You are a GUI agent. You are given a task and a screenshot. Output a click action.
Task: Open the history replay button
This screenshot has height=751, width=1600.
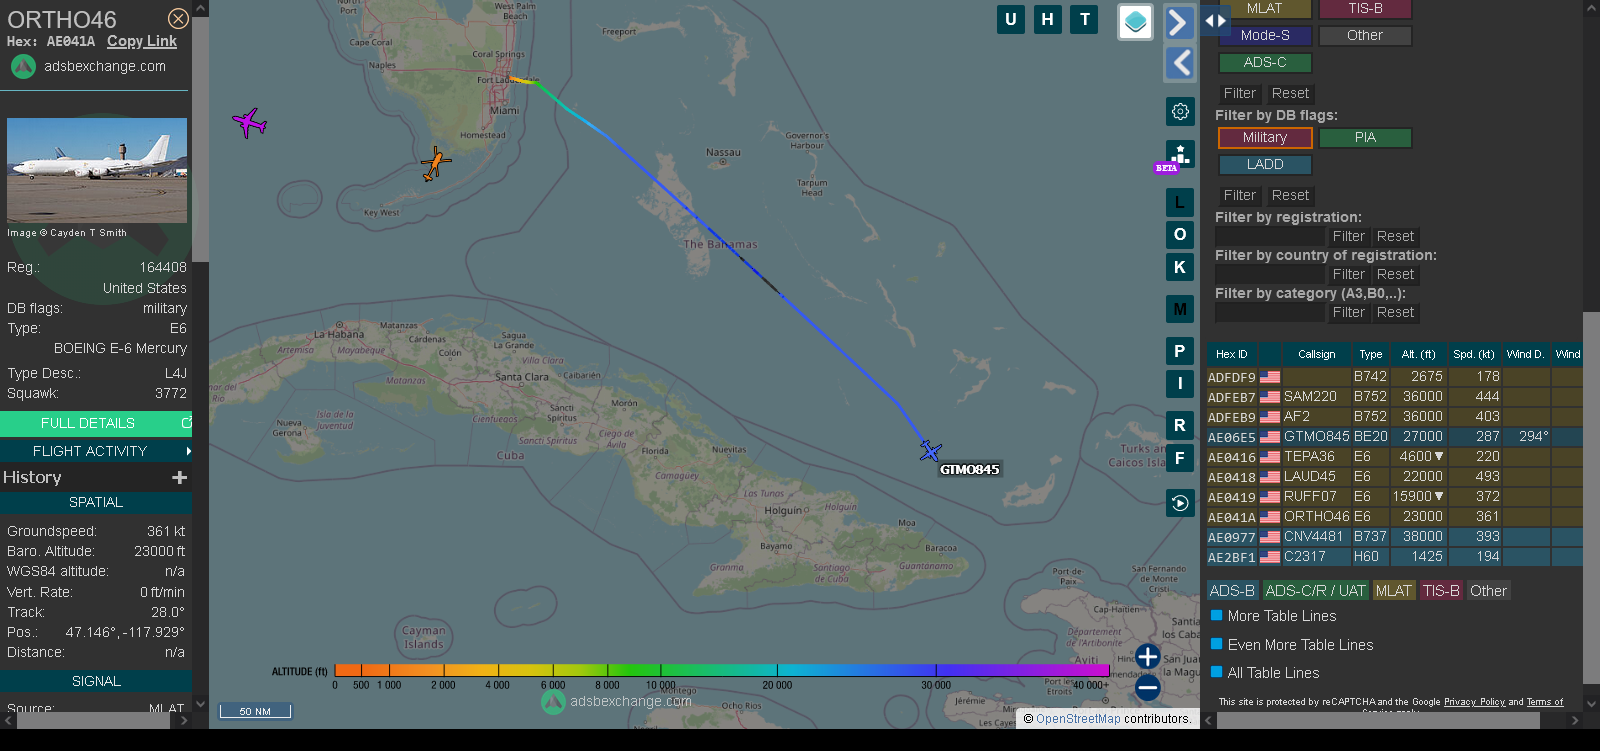pos(1180,503)
